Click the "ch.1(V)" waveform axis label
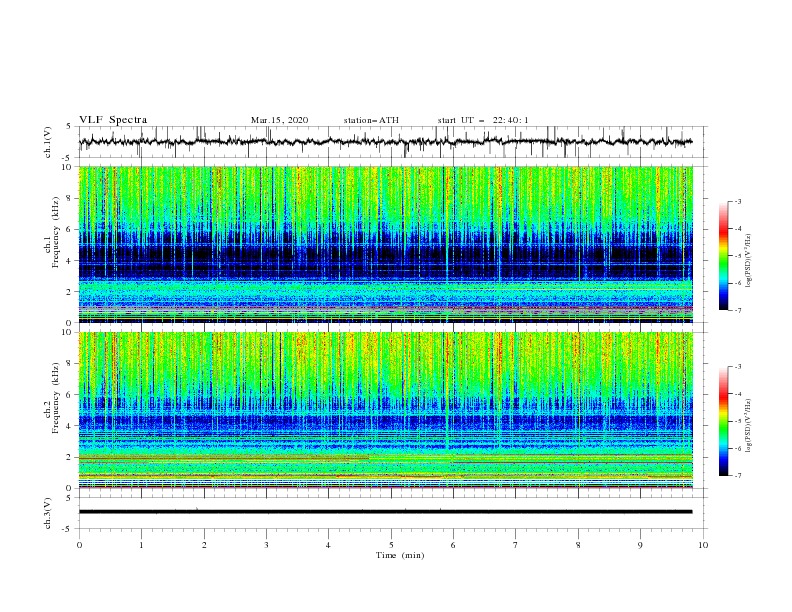 48,142
